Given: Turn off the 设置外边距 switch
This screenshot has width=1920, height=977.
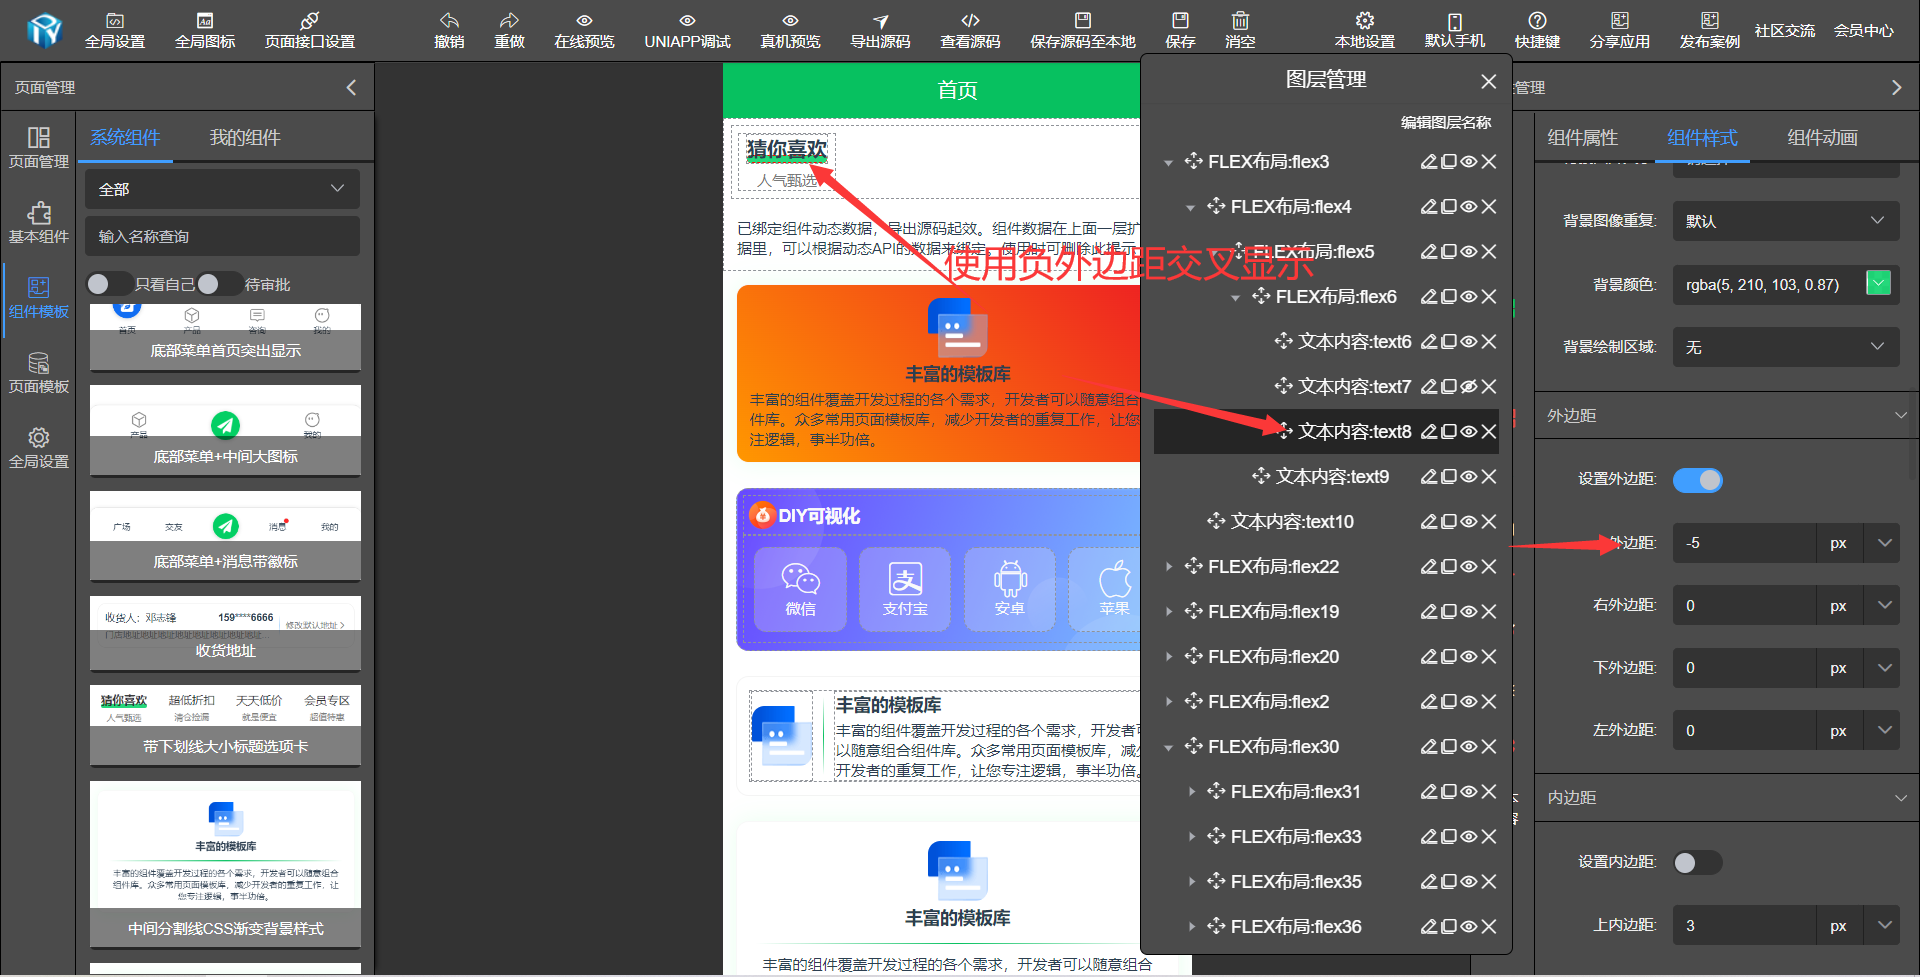Looking at the screenshot, I should pos(1698,480).
